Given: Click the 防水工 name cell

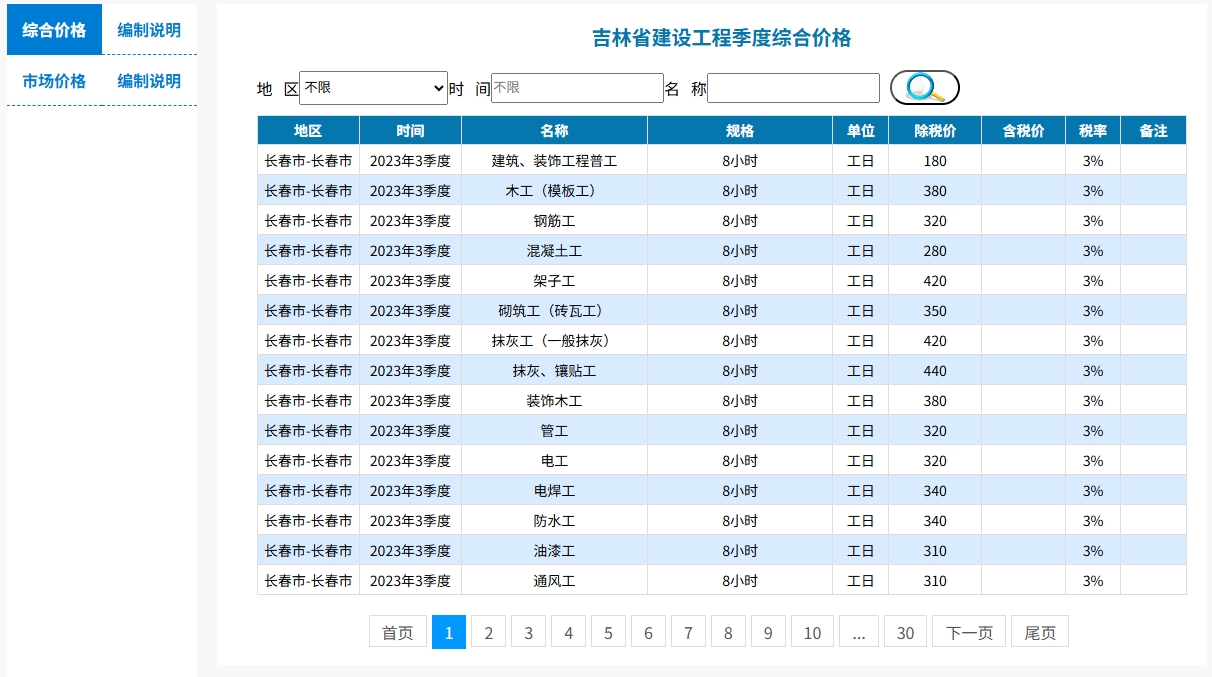Looking at the screenshot, I should (554, 521).
